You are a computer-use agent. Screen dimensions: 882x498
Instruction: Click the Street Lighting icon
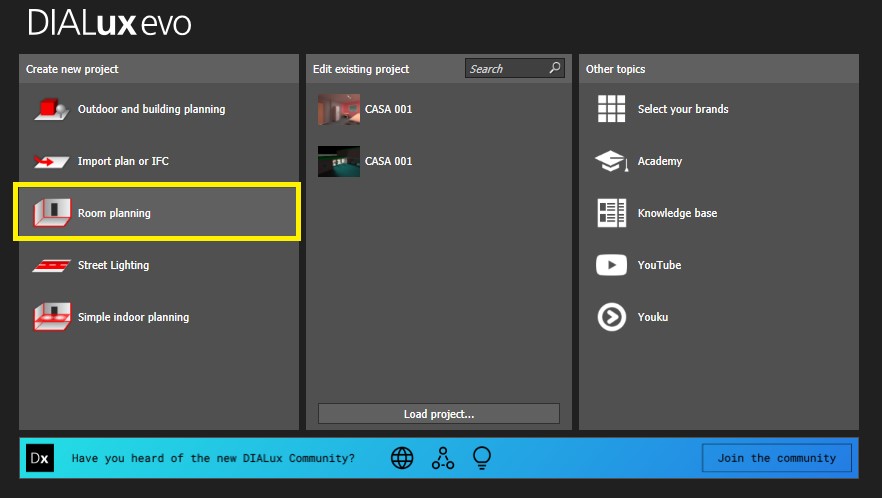click(50, 265)
